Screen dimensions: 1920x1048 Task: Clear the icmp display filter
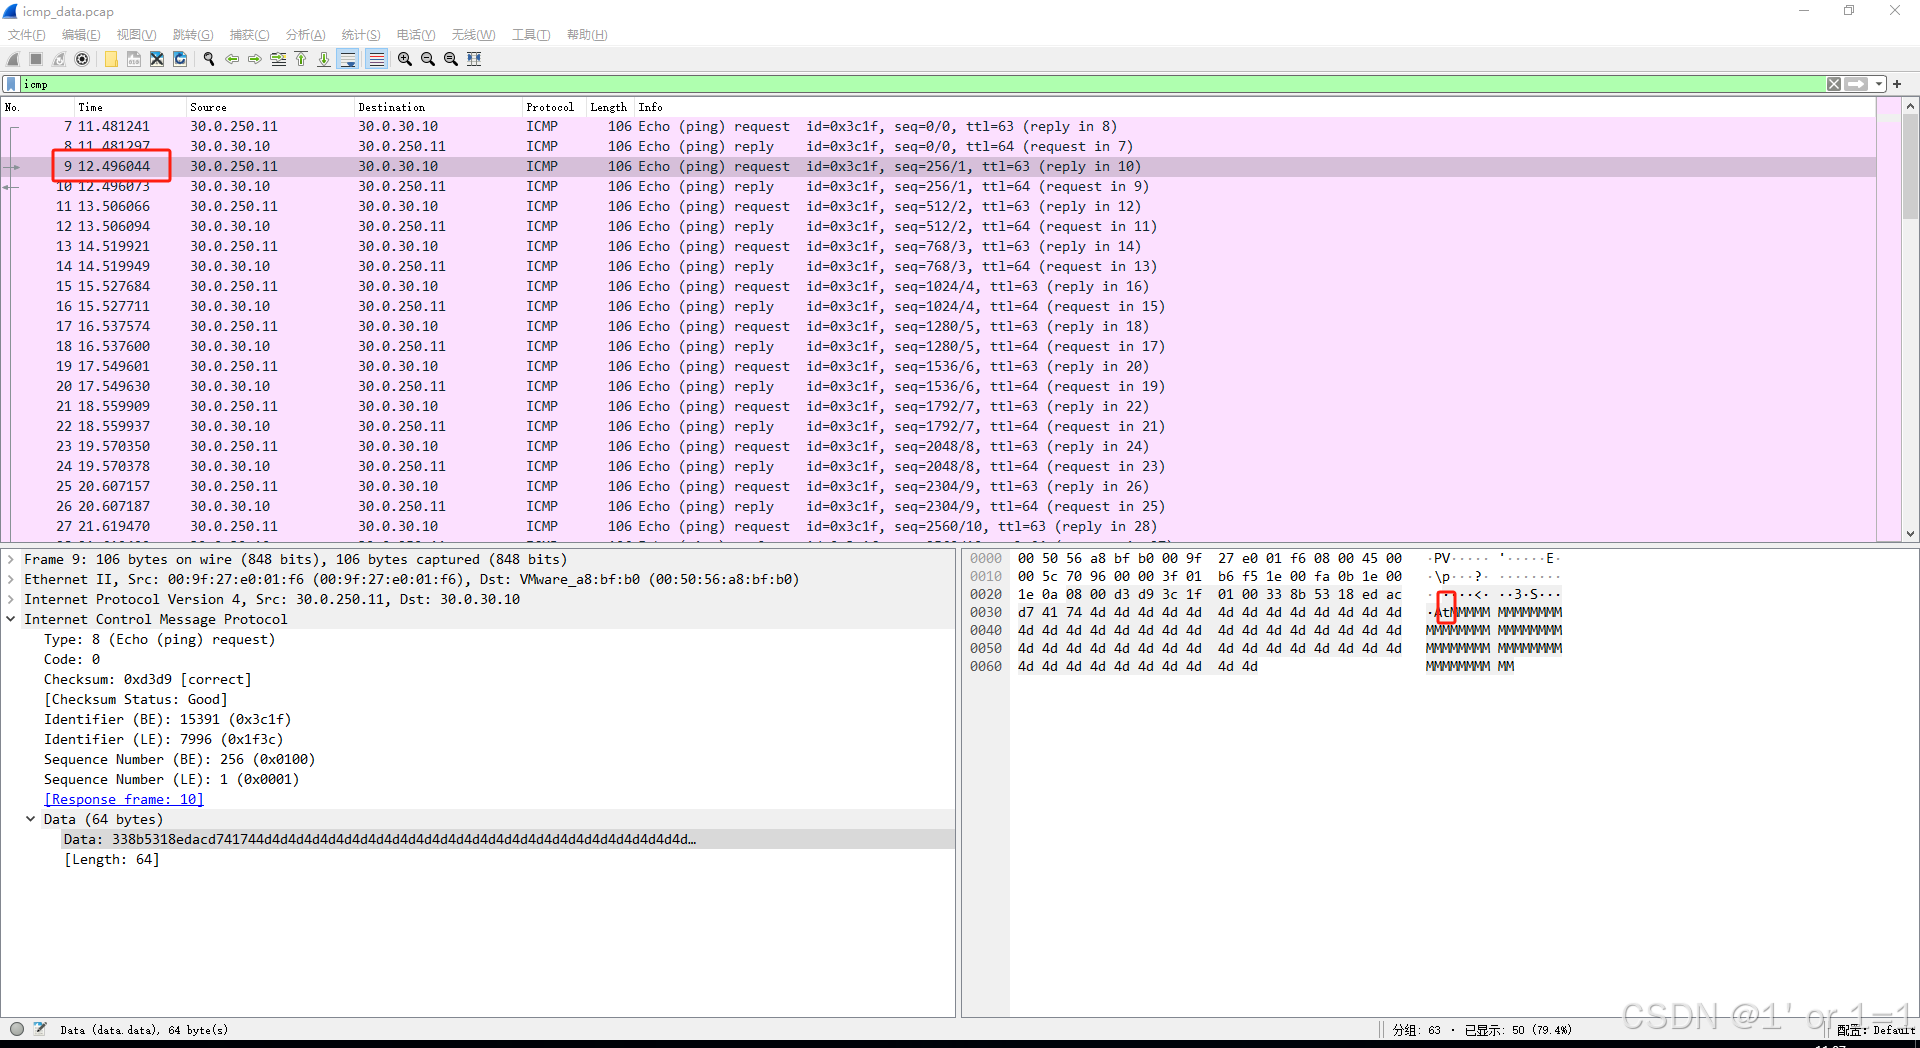click(x=1833, y=84)
